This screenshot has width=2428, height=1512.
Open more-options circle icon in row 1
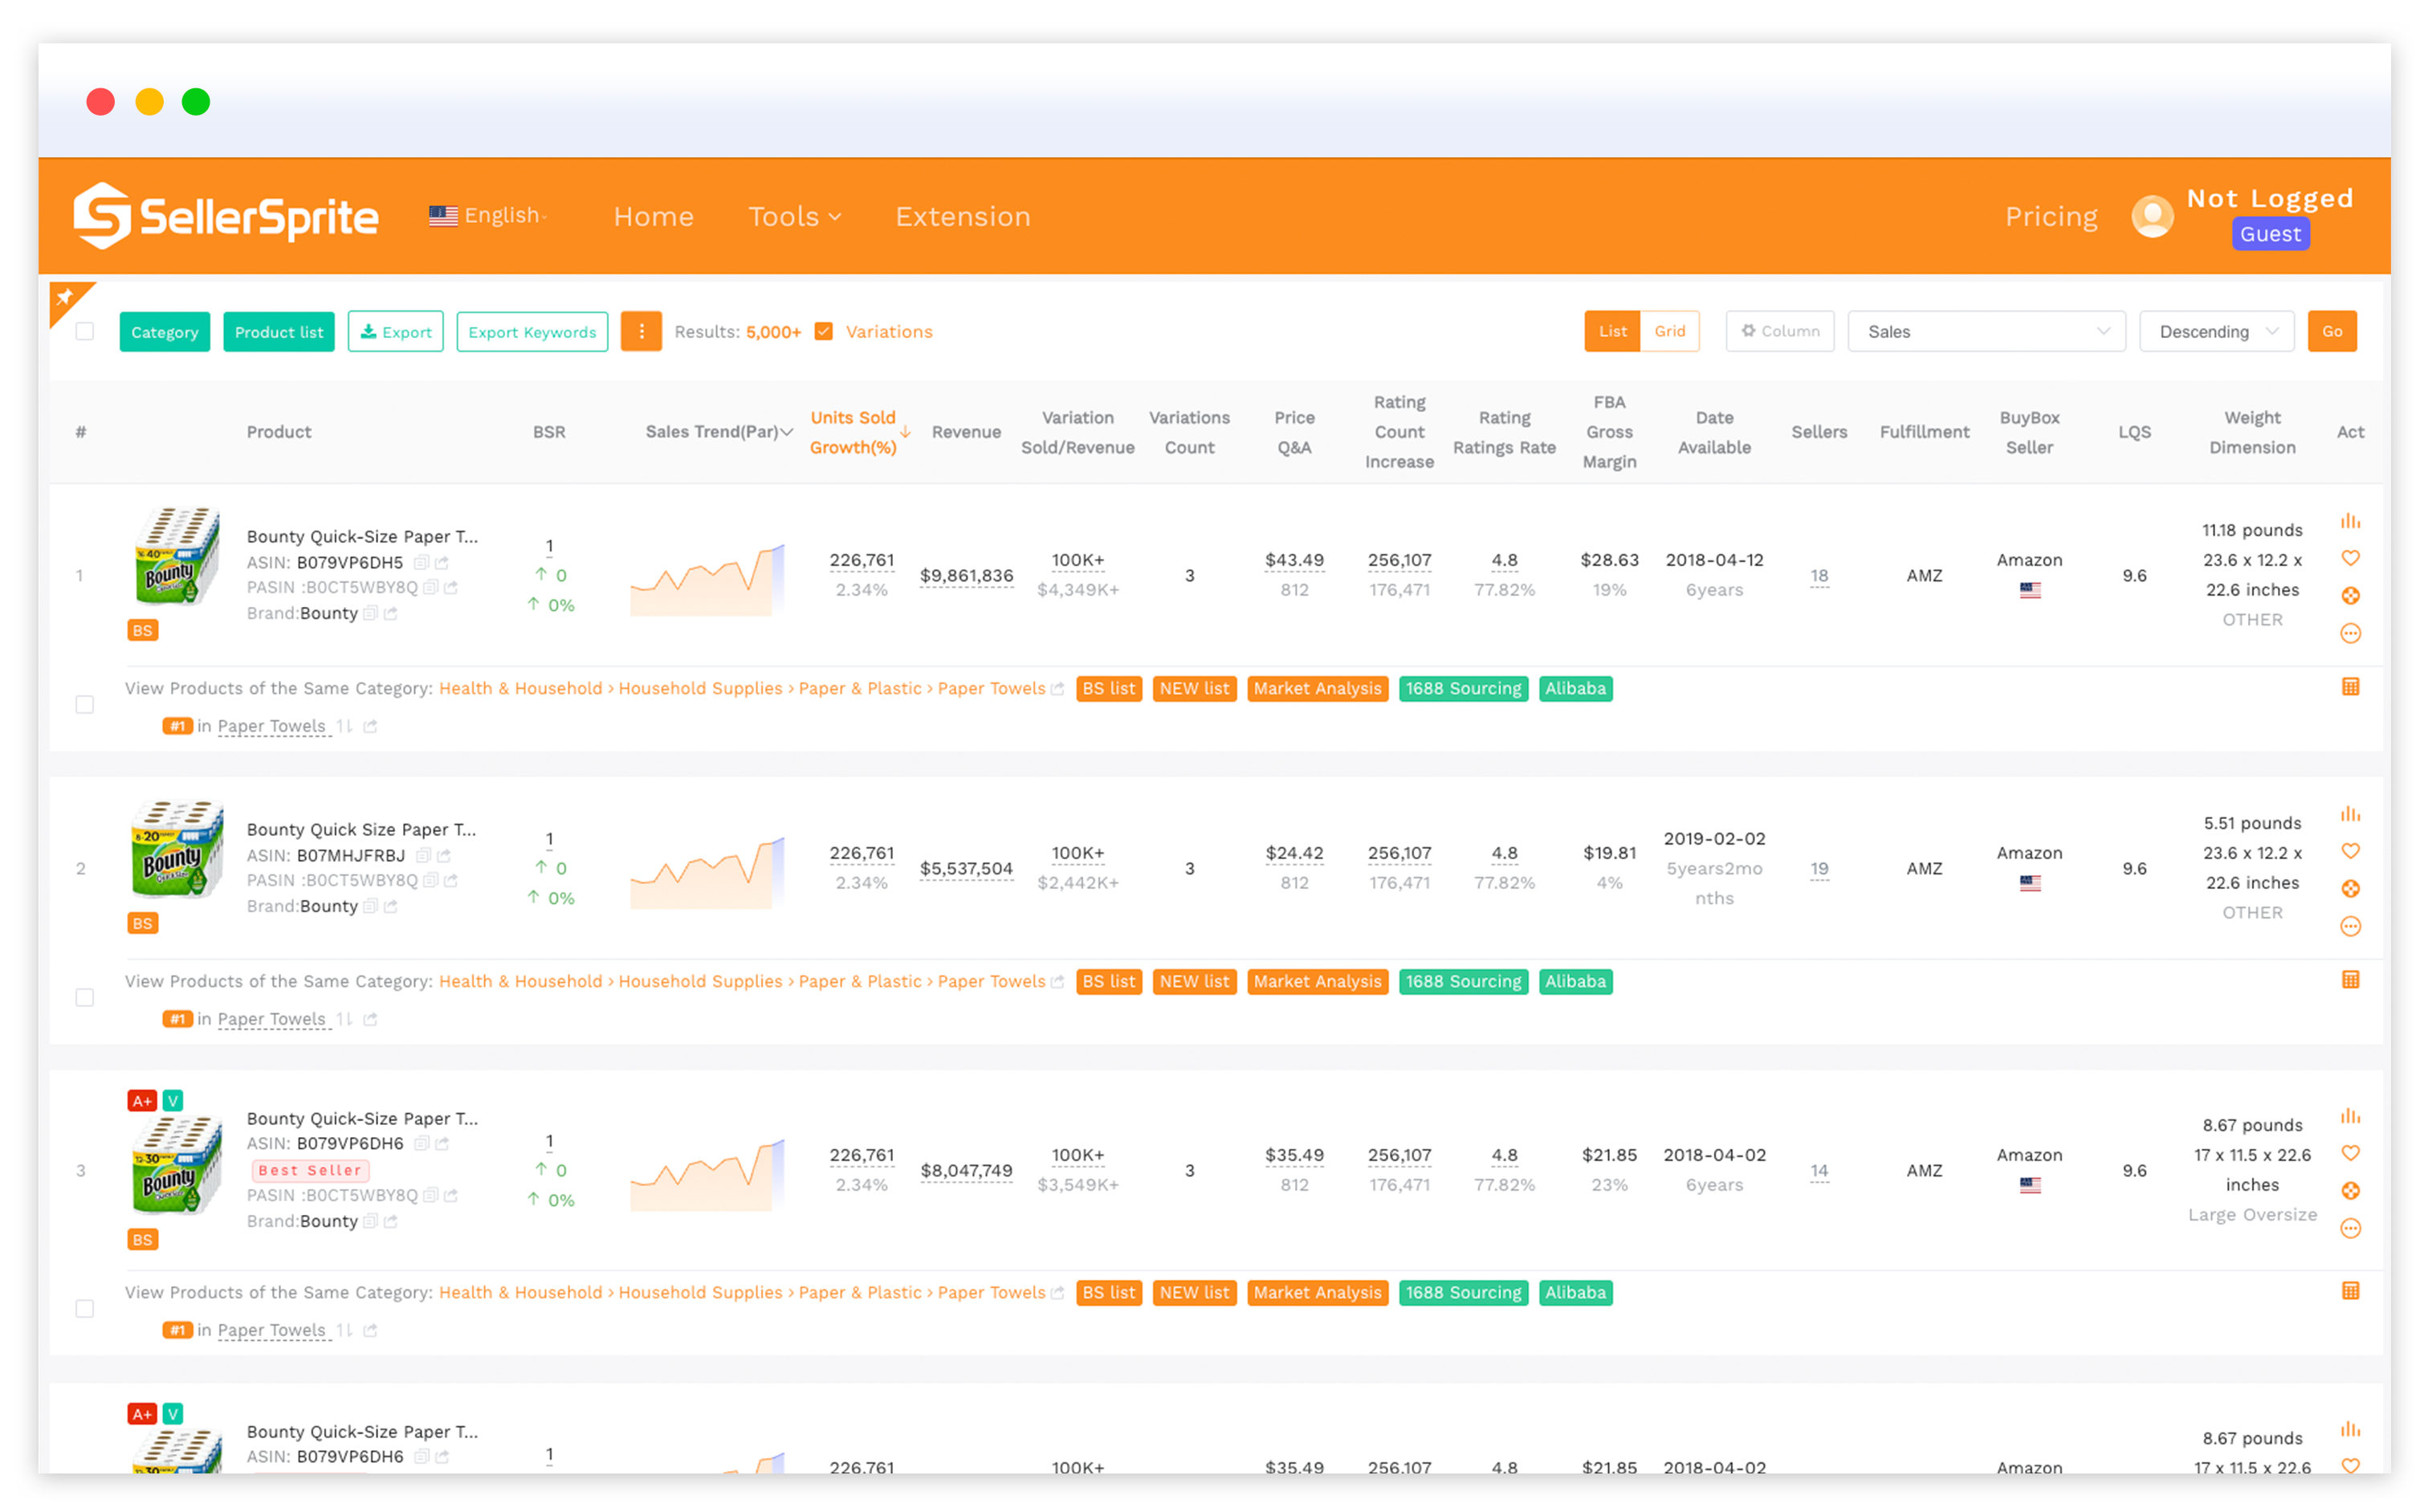point(2350,633)
